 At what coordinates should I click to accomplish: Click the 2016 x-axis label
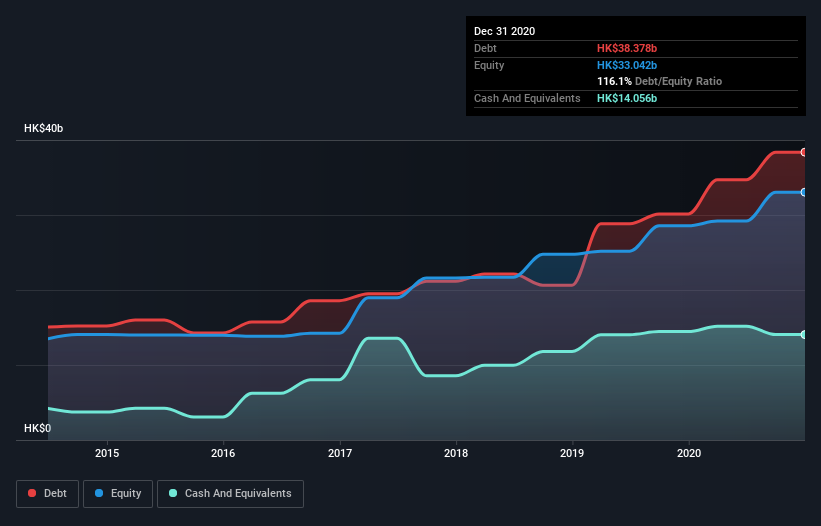click(223, 453)
